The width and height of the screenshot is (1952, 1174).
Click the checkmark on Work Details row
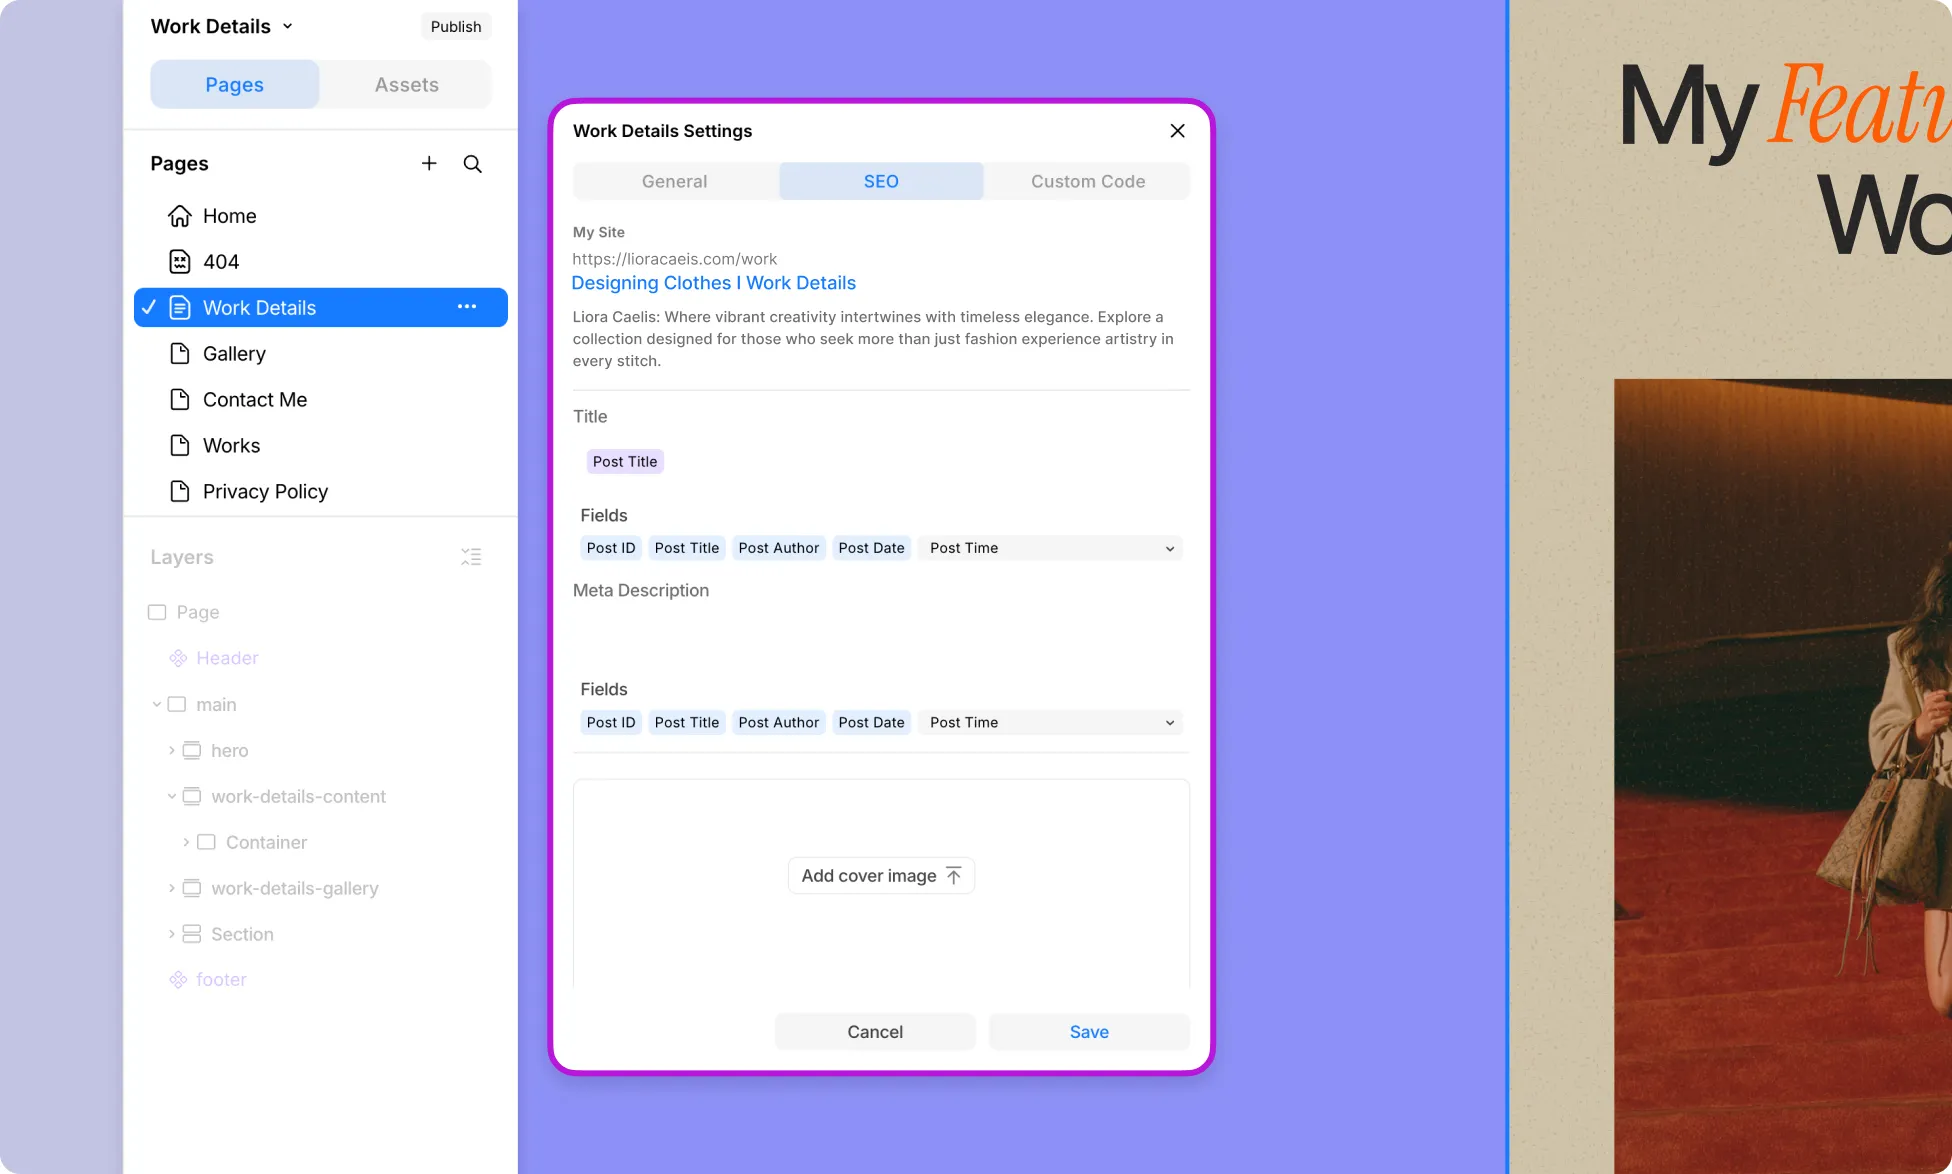149,307
